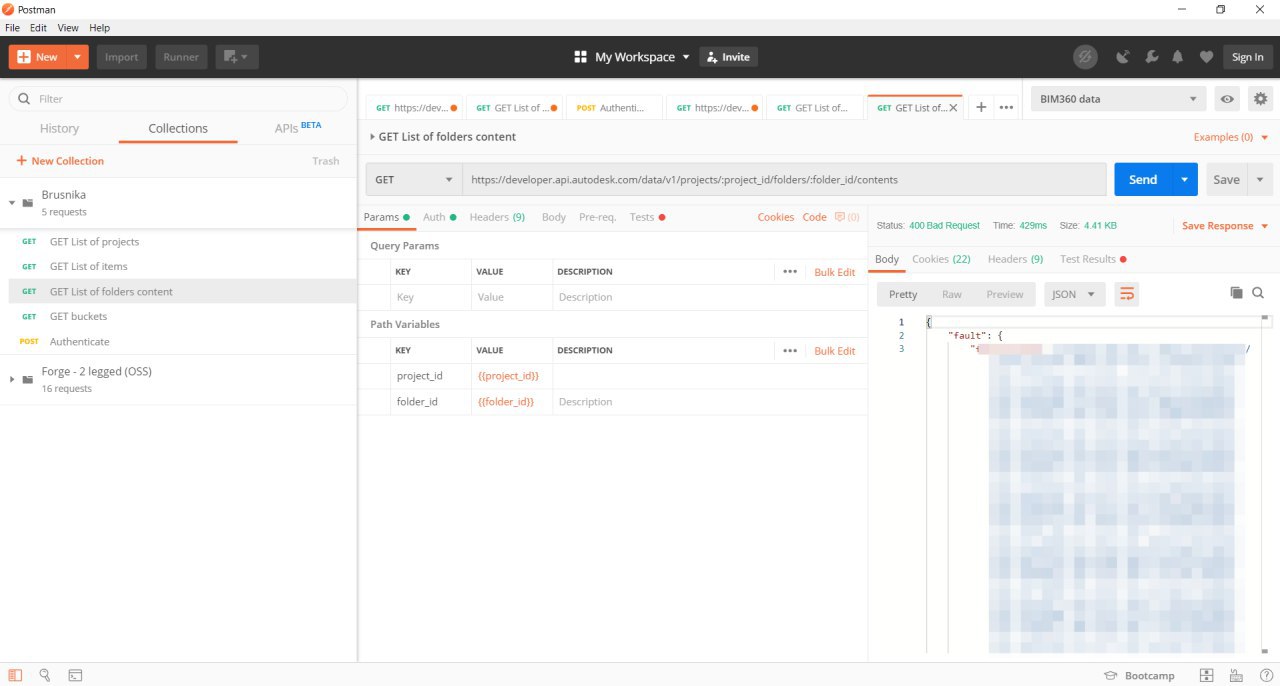
Task: Open manage environments gear icon
Action: (1260, 99)
